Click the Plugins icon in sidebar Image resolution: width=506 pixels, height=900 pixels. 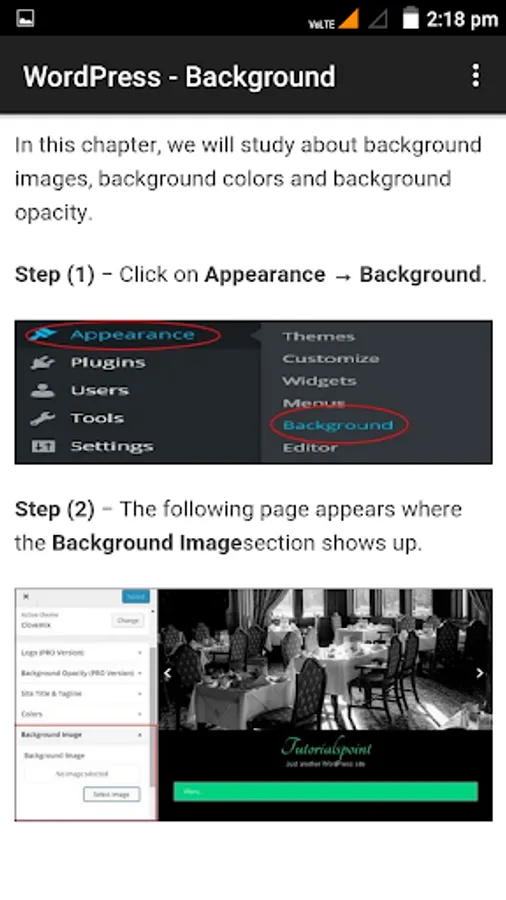pos(42,363)
